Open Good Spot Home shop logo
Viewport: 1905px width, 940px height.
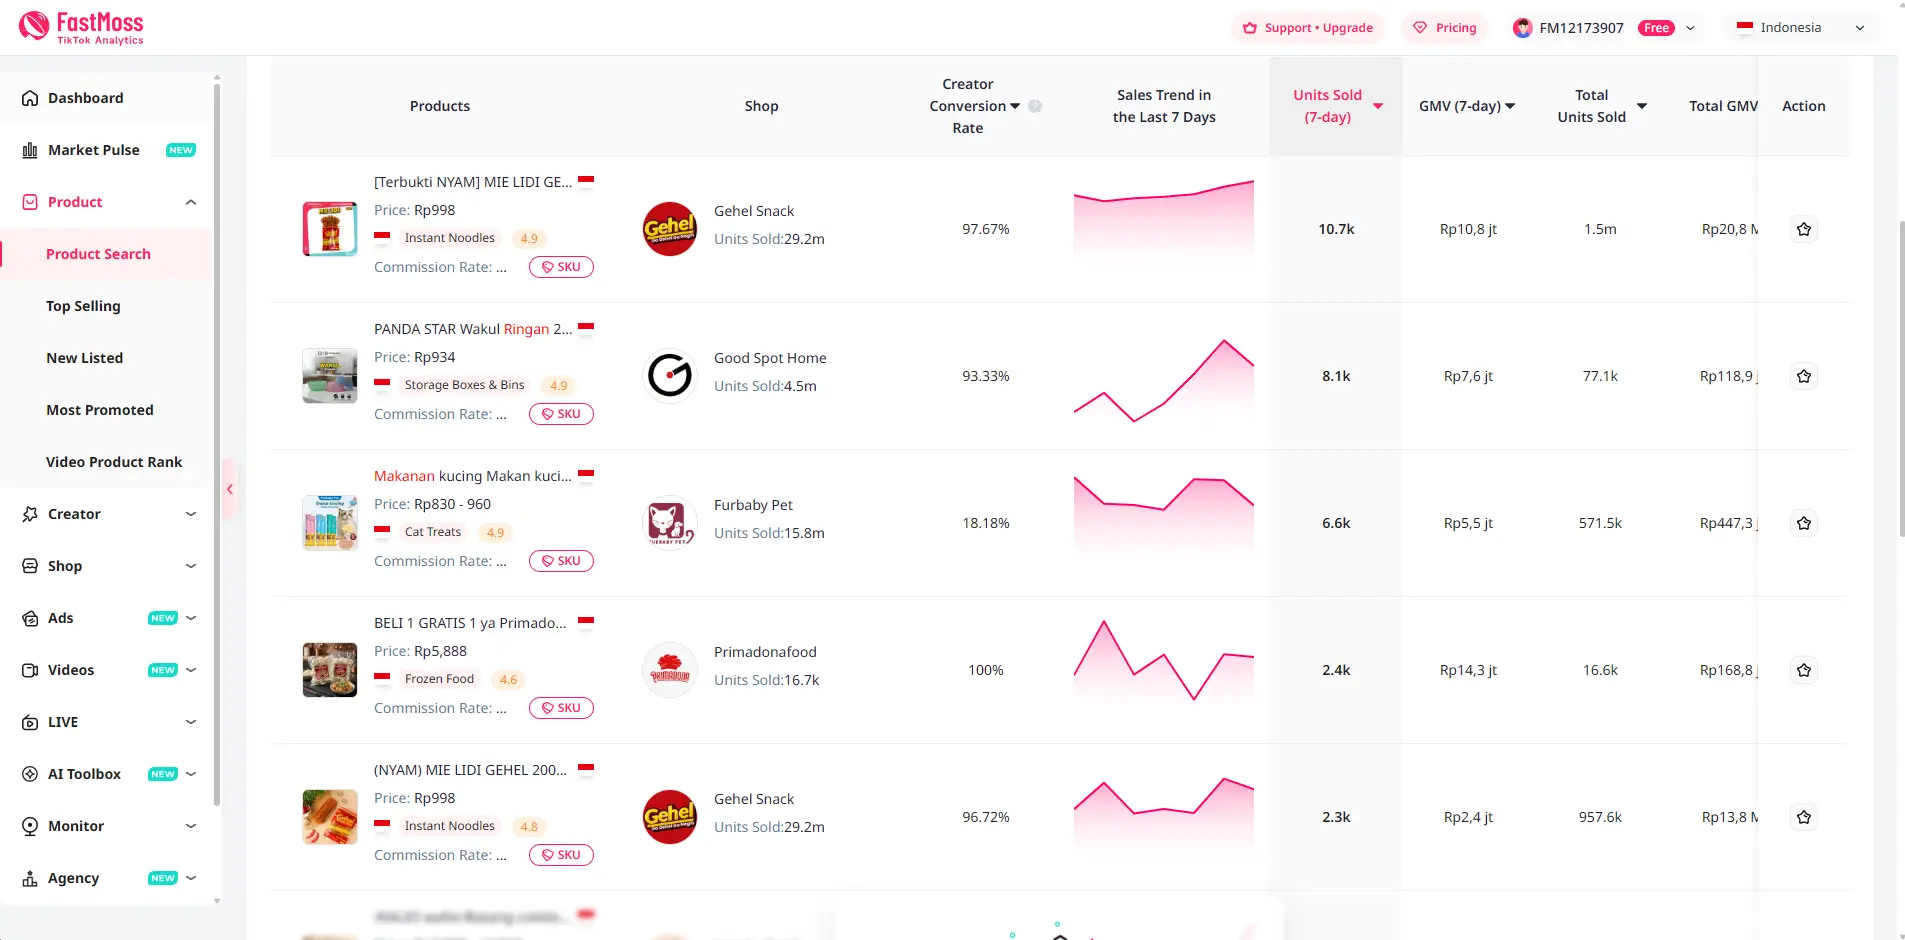[x=670, y=376]
